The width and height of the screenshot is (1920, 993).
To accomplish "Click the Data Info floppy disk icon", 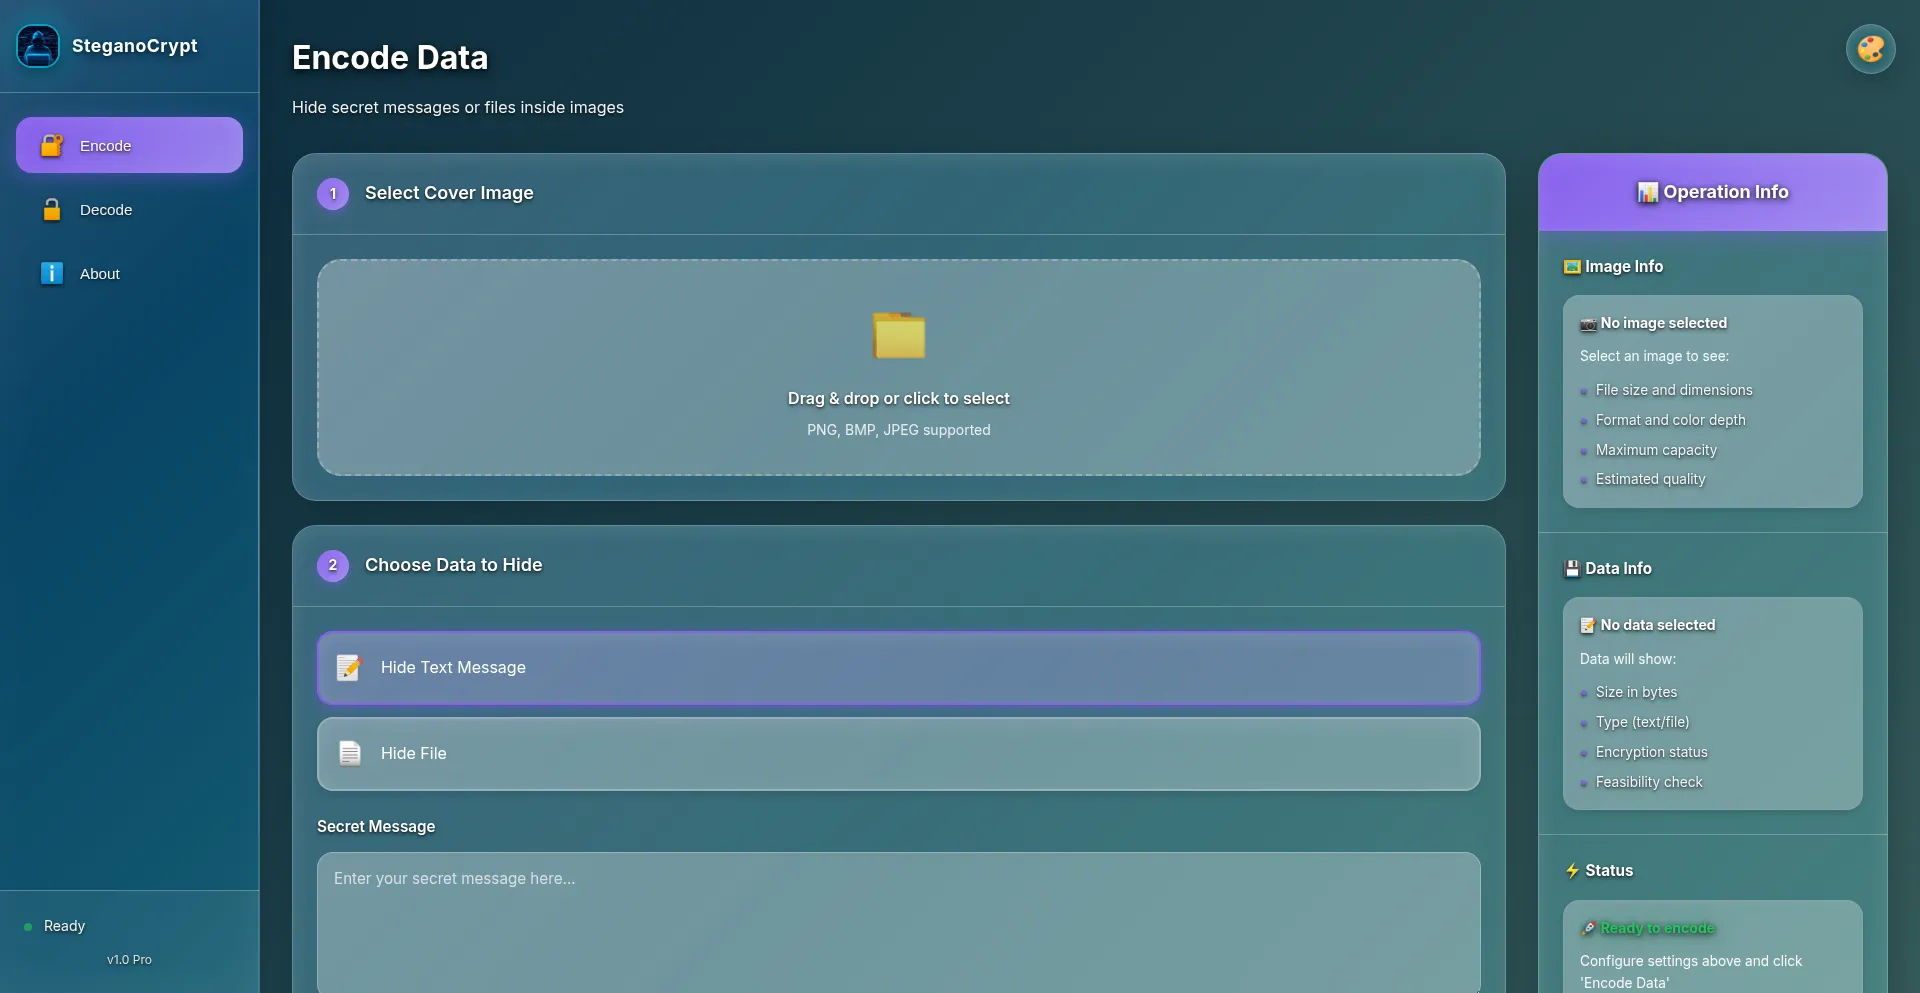I will pyautogui.click(x=1572, y=569).
